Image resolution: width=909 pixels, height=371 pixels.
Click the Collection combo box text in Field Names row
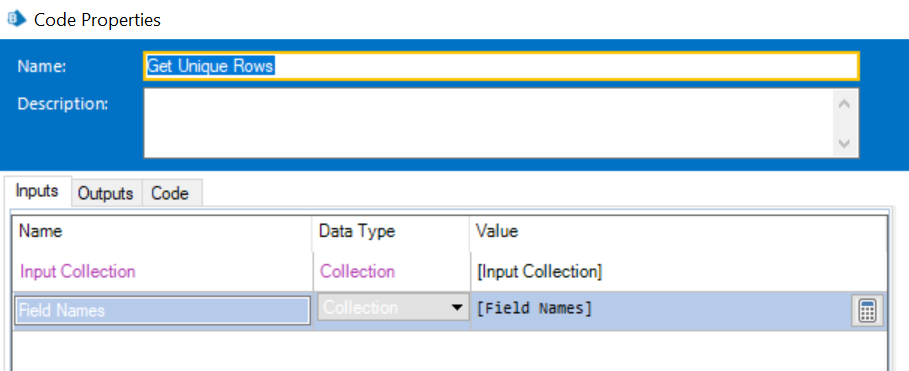pos(361,307)
